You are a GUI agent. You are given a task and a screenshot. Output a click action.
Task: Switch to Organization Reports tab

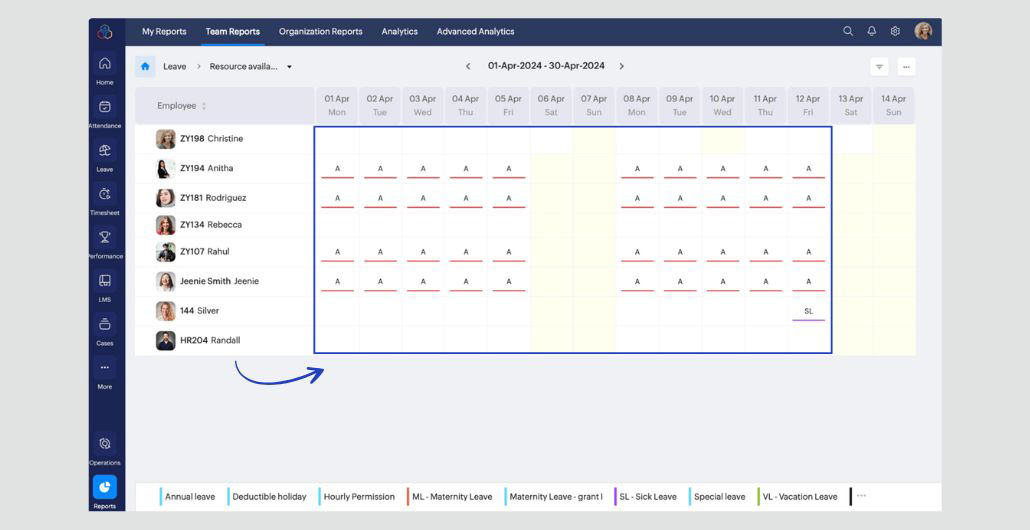point(321,32)
